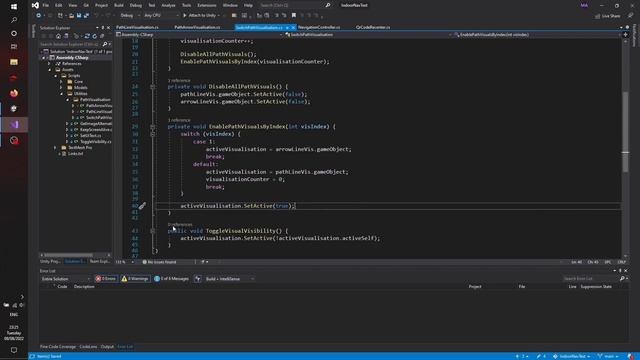Click the title bar search magnifier icon
The width and height of the screenshot is (640, 360).
pos(327,5)
